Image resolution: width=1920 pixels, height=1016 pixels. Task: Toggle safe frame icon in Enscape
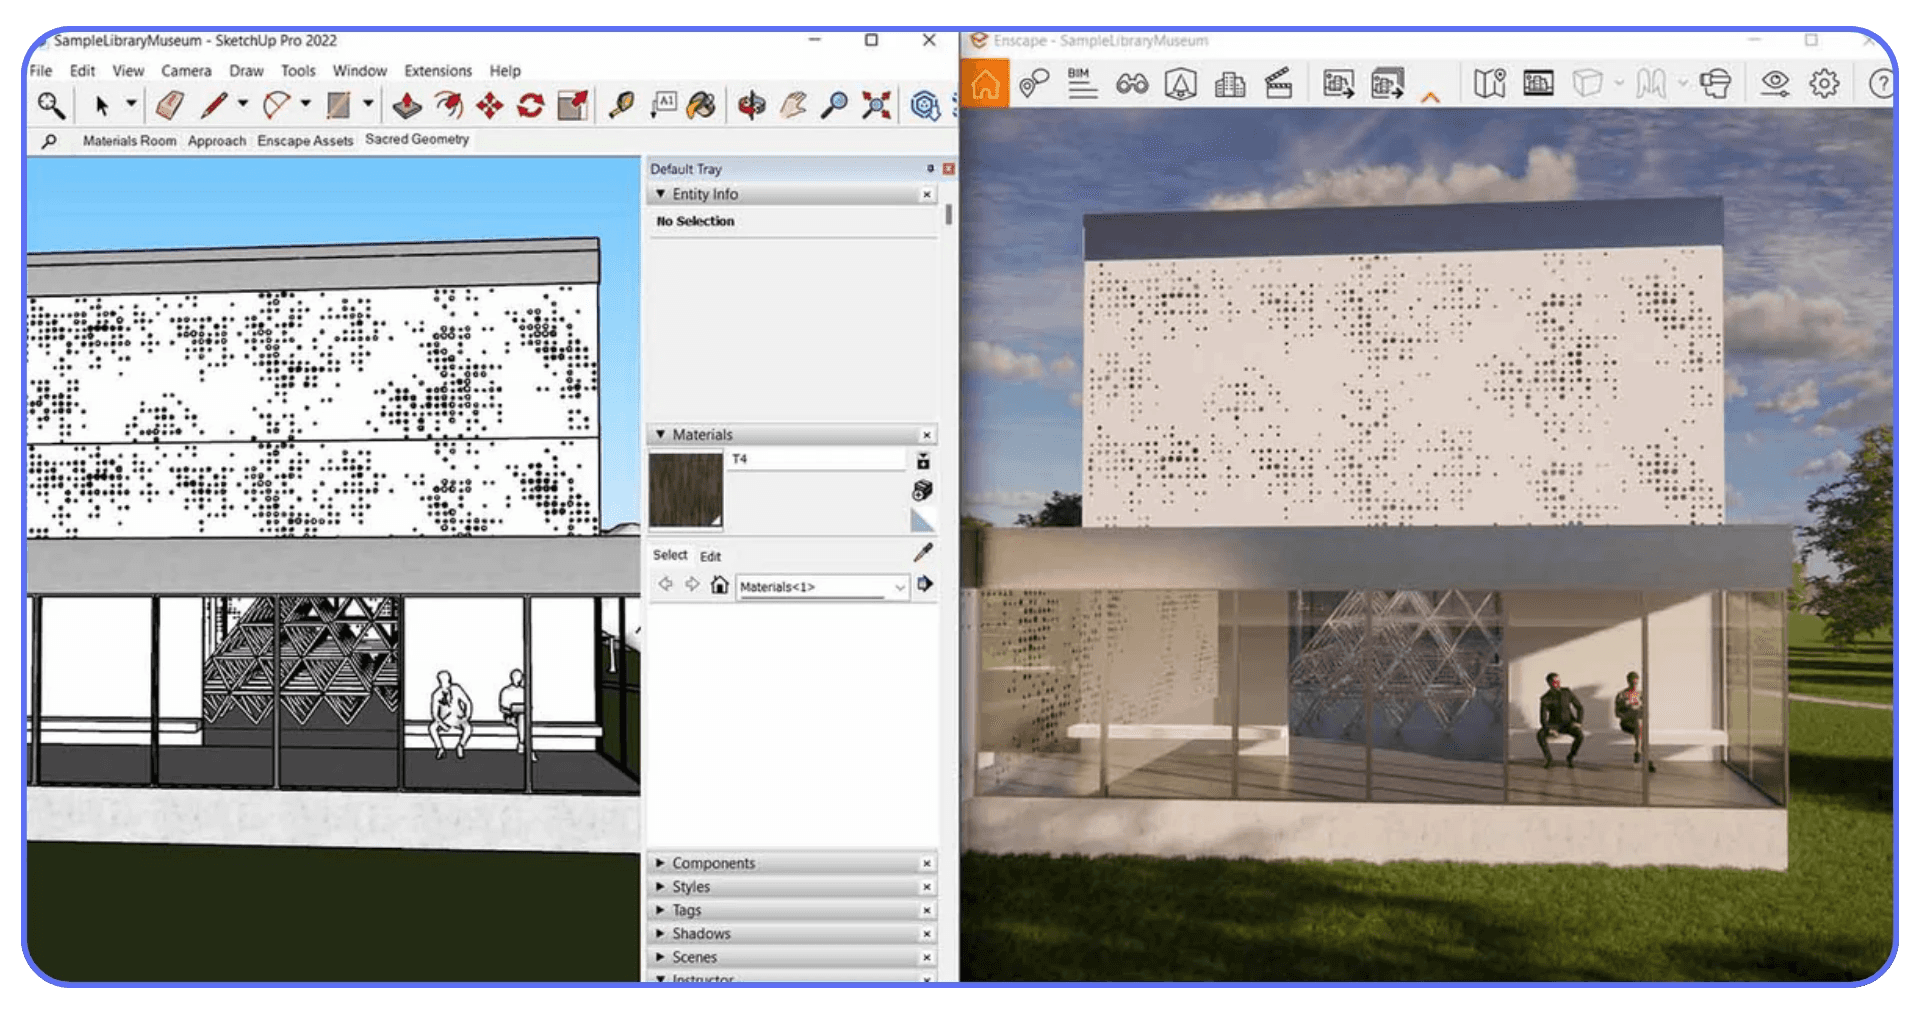(1181, 84)
